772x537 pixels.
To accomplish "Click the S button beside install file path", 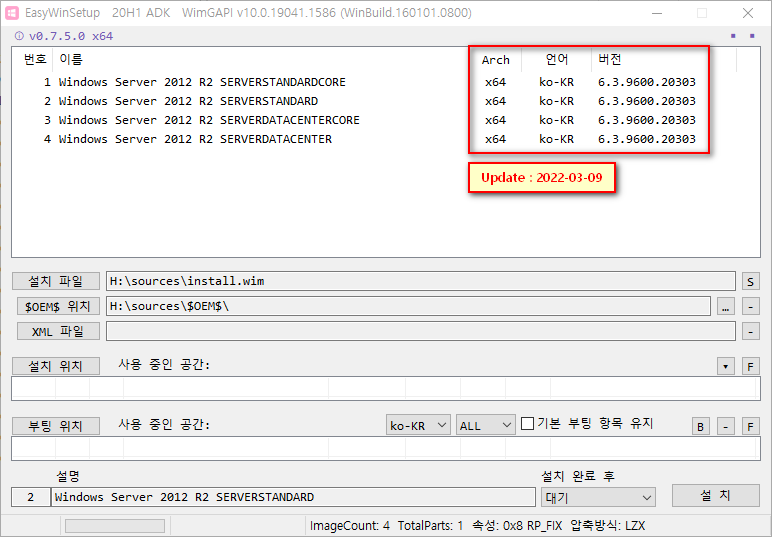I will coord(750,282).
